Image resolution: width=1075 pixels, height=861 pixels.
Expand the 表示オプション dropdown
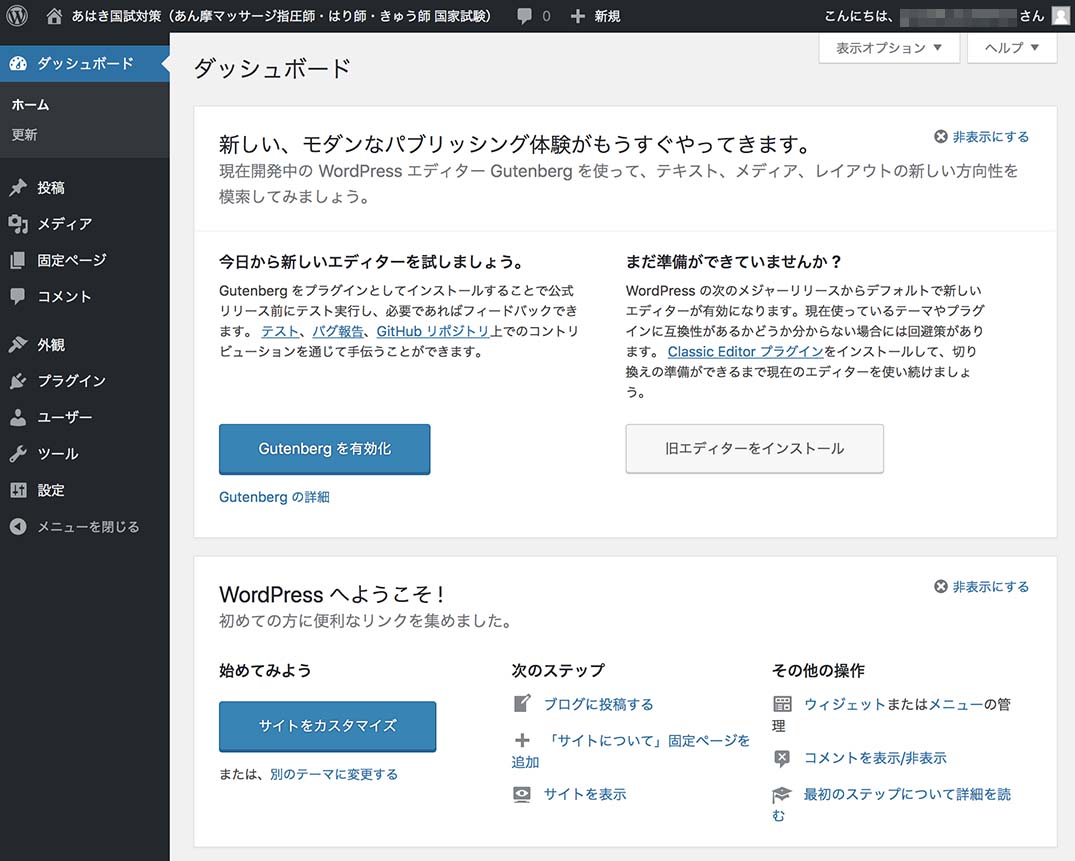click(888, 48)
